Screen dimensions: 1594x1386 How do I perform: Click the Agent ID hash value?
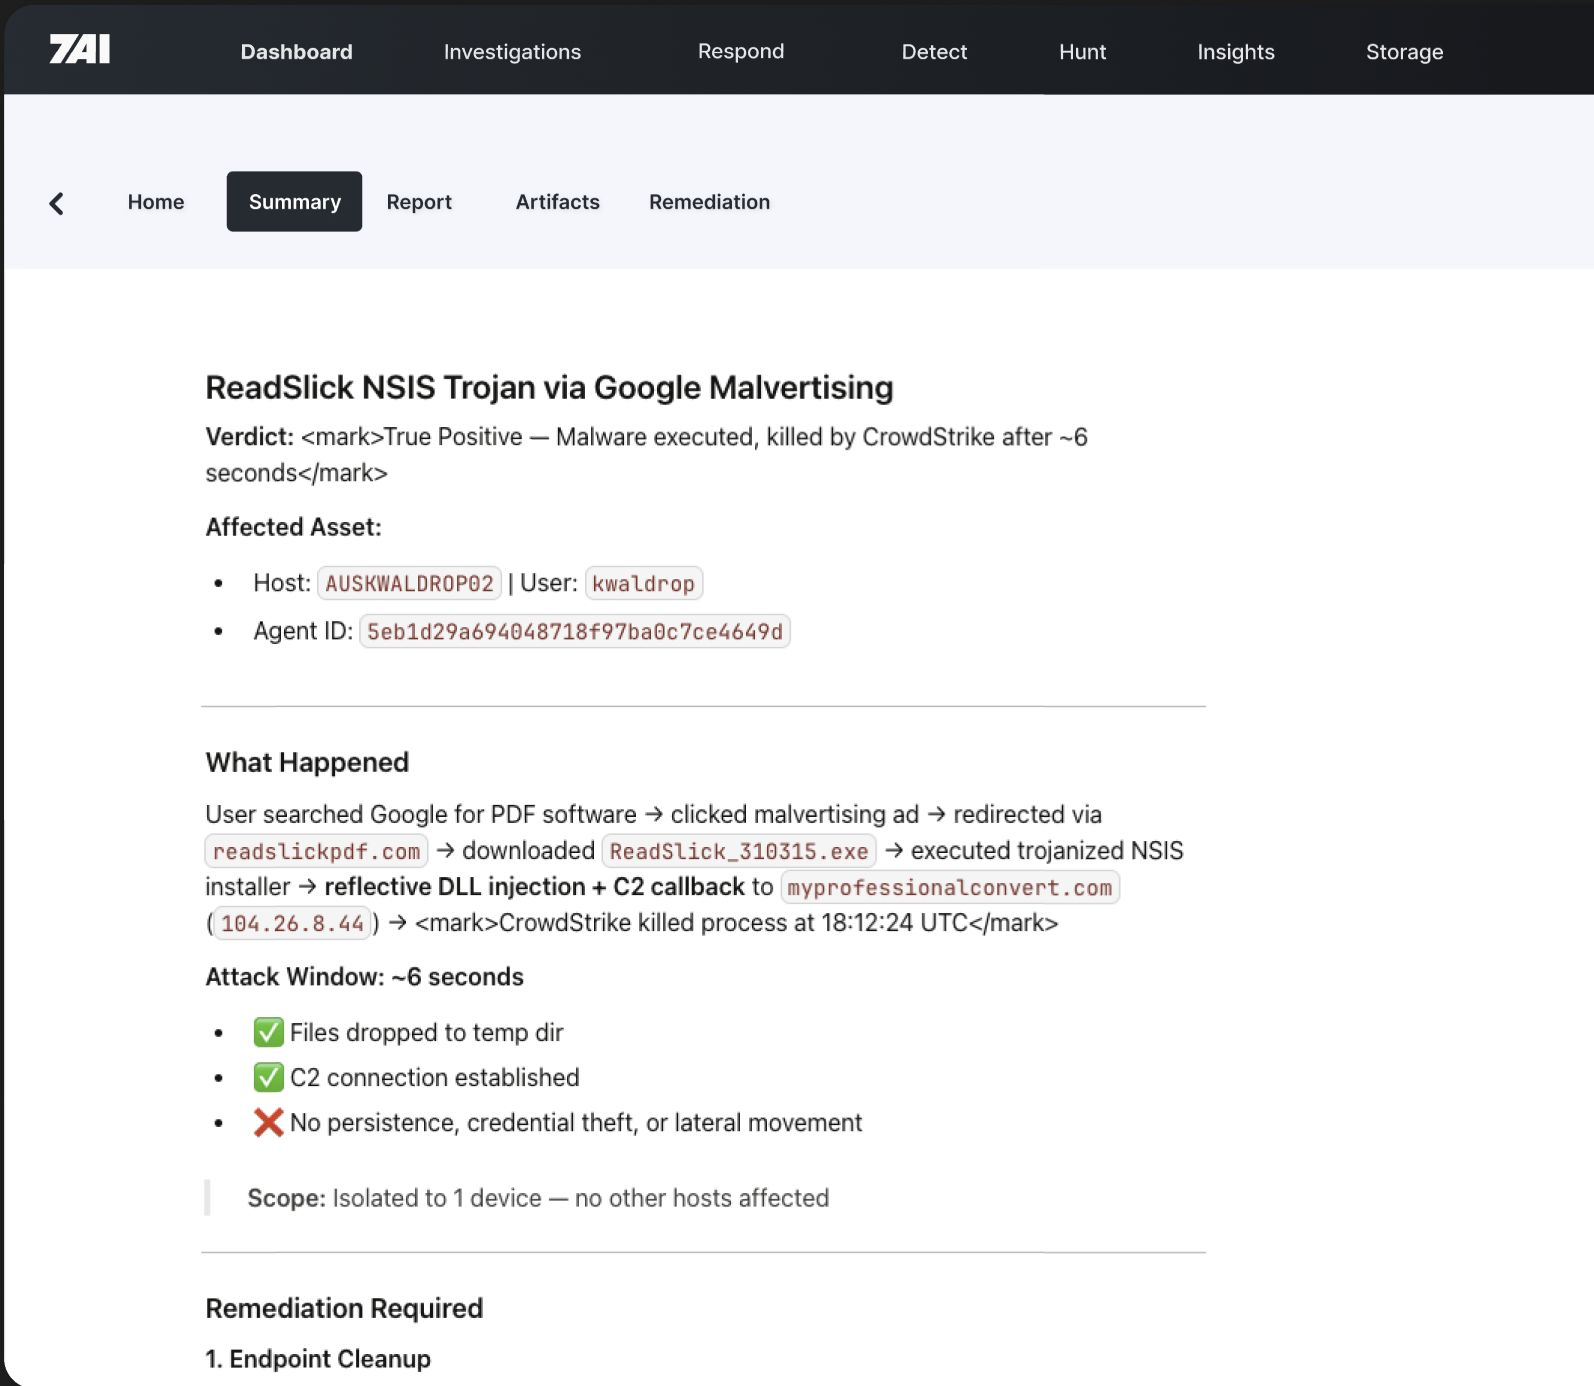(574, 631)
